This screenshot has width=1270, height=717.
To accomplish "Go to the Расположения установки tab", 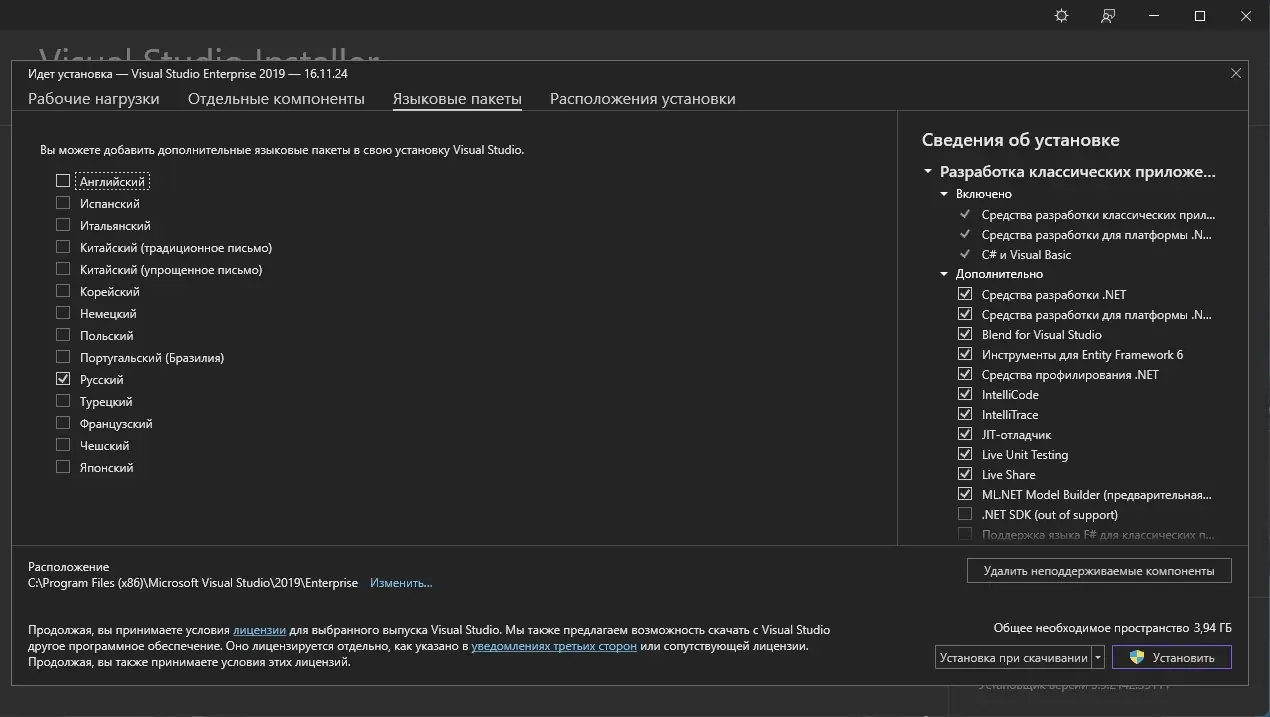I will point(642,99).
